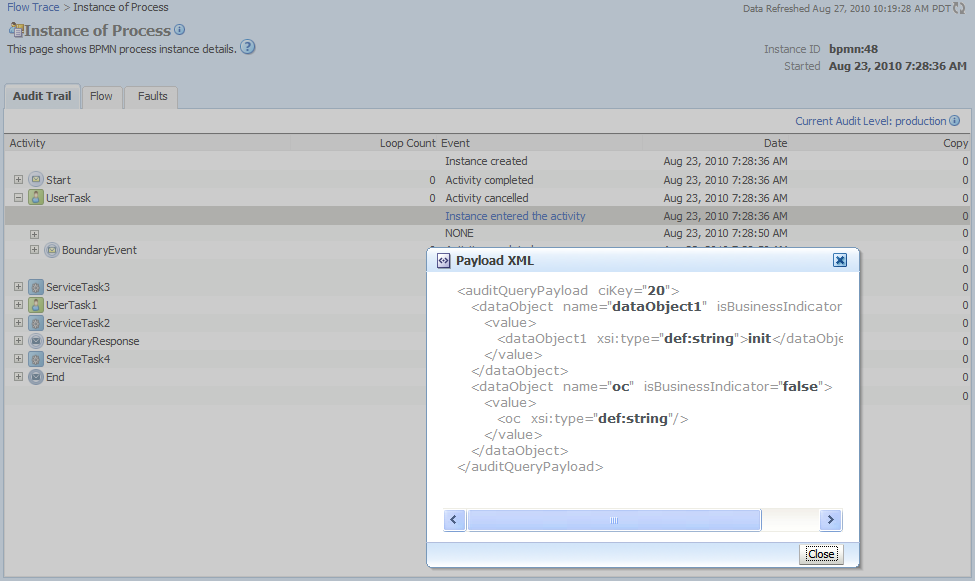This screenshot has height=581, width=975.
Task: Click the End event icon
Action: pyautogui.click(x=35, y=377)
